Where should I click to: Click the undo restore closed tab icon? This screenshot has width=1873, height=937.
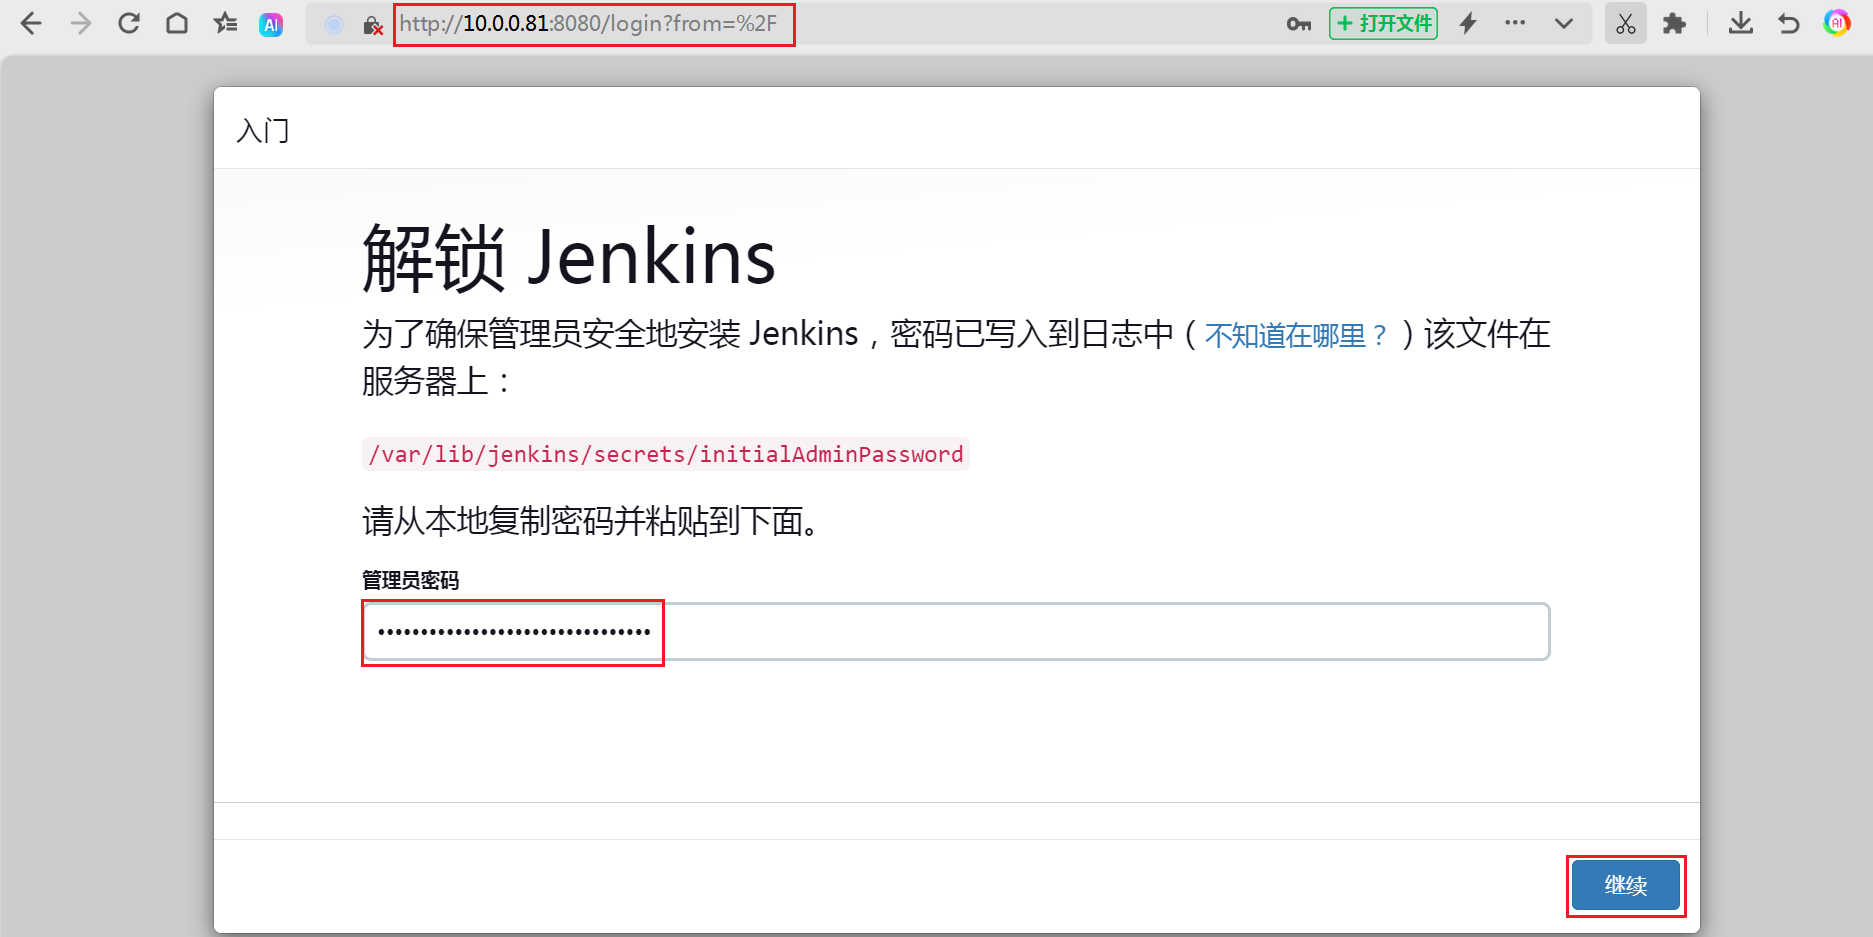[1789, 24]
